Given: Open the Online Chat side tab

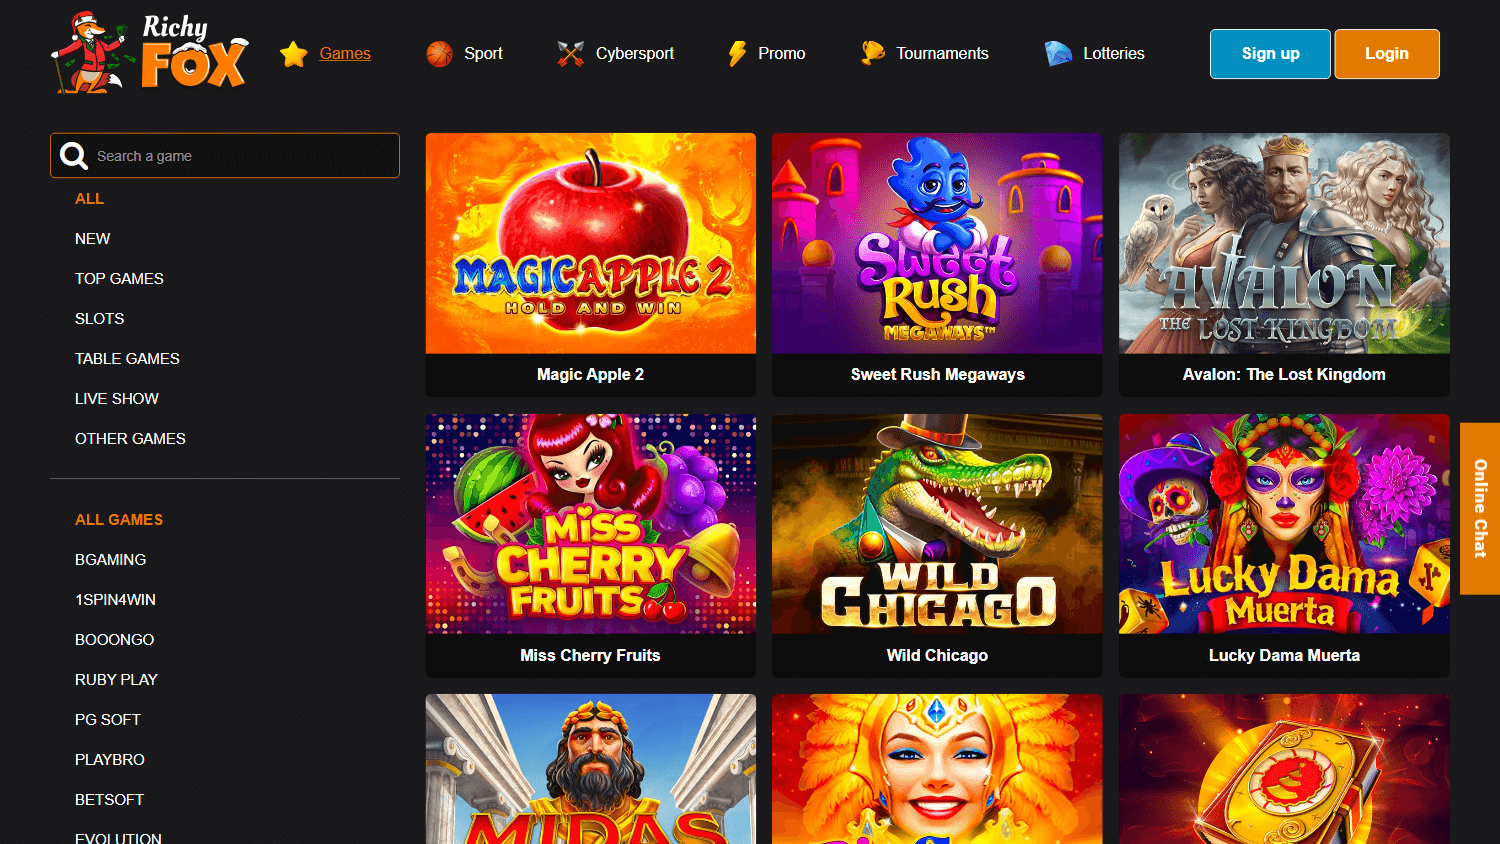Looking at the screenshot, I should pos(1480,508).
